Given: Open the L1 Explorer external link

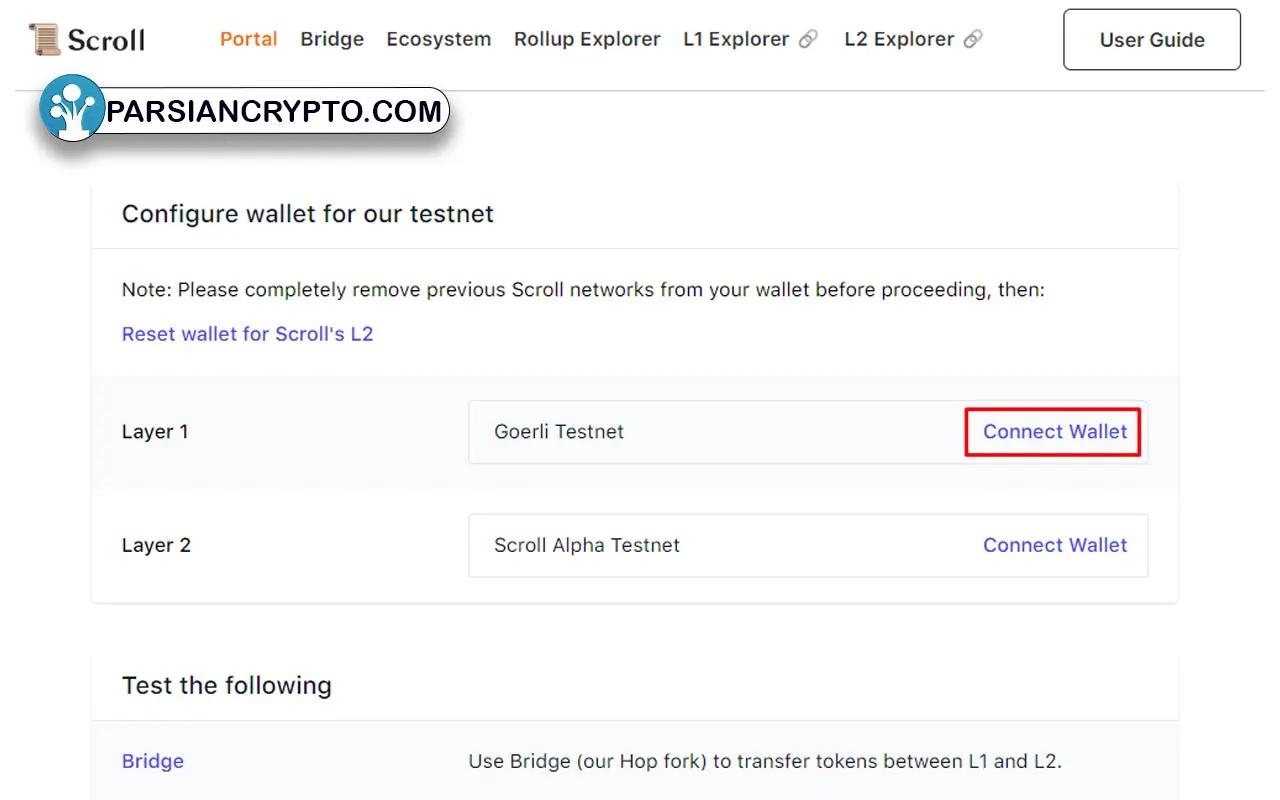Looking at the screenshot, I should 750,39.
